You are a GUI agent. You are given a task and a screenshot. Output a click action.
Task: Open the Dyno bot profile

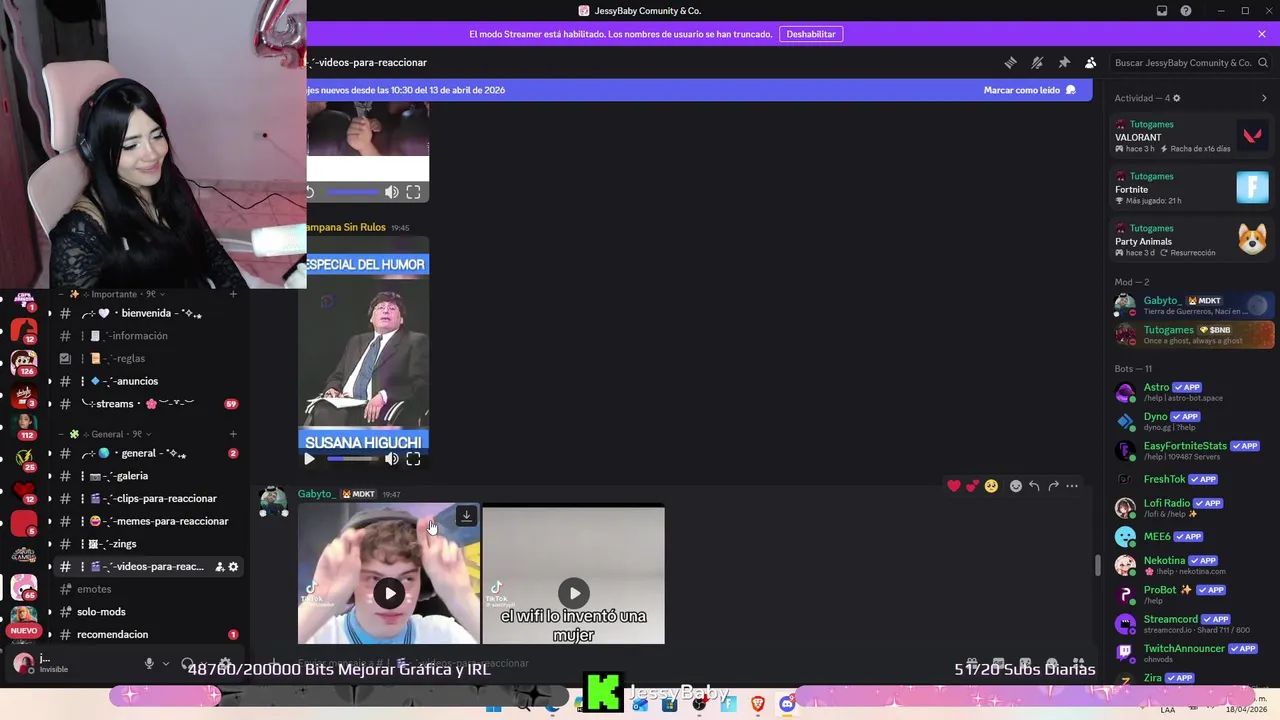point(1192,421)
